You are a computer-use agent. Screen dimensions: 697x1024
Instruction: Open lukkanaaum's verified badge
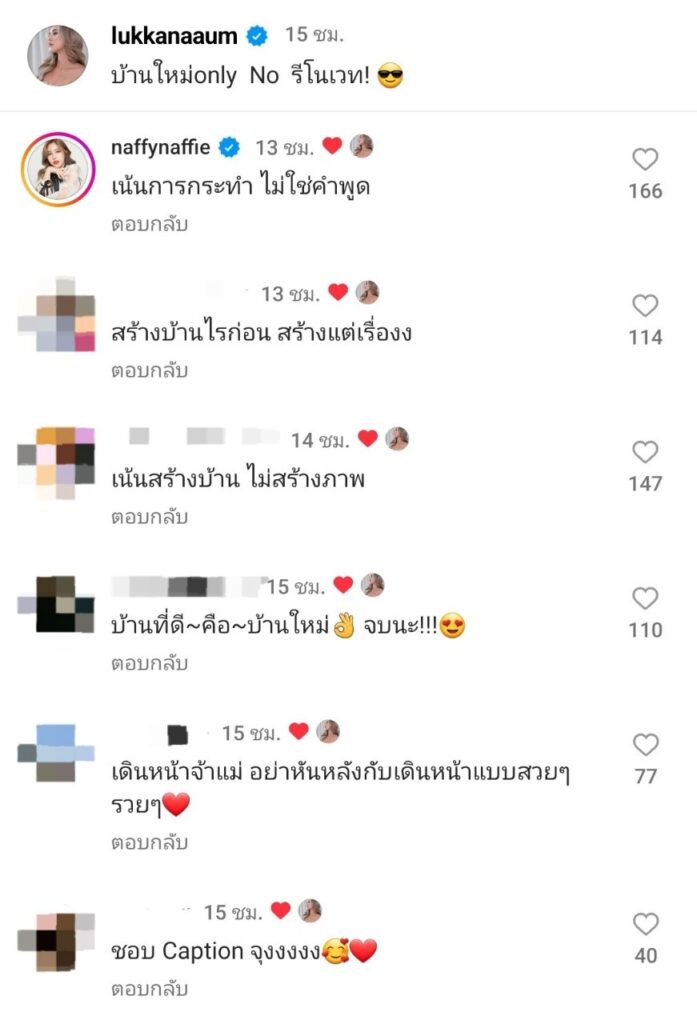pyautogui.click(x=257, y=35)
